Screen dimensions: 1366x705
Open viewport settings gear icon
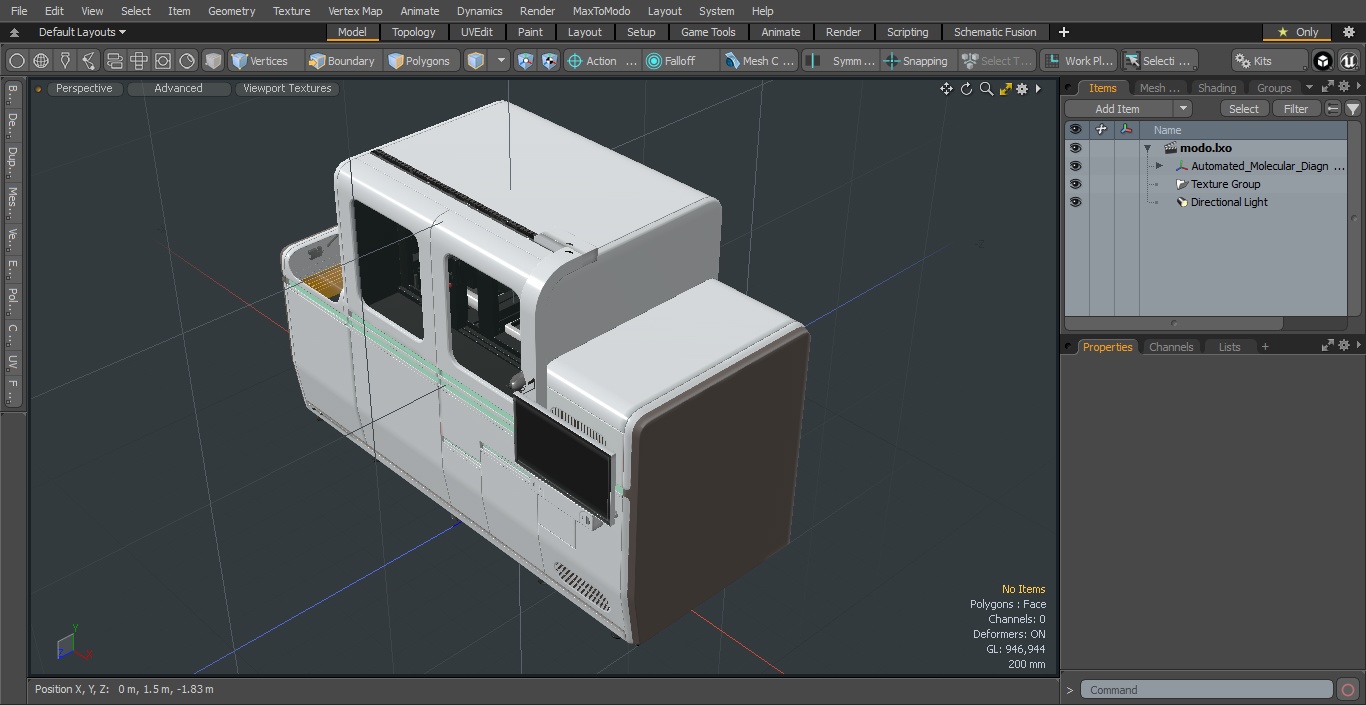(1022, 89)
